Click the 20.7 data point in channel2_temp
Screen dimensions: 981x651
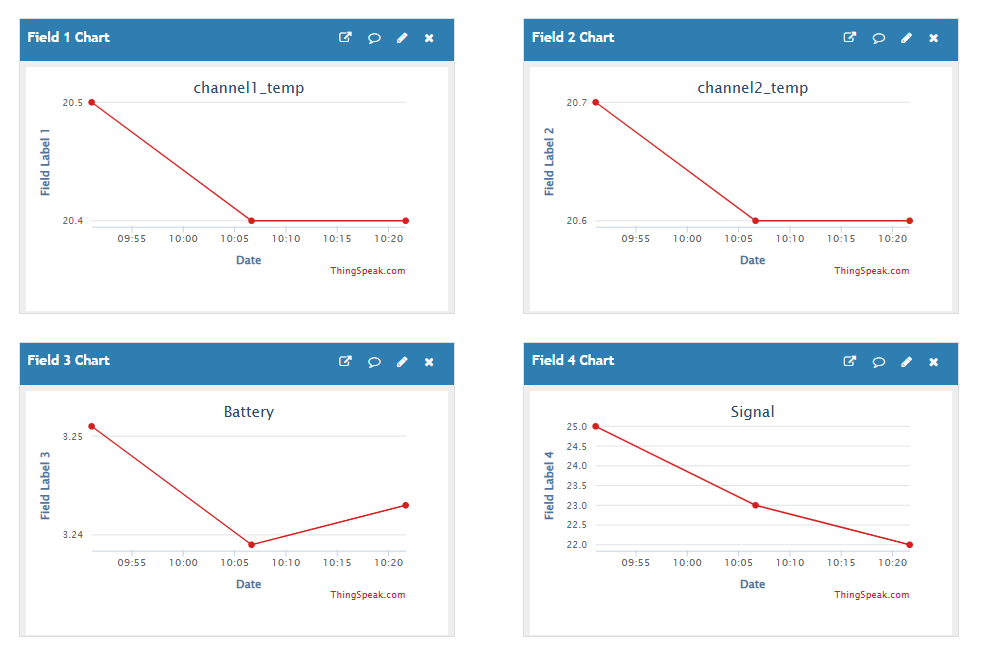pos(596,103)
